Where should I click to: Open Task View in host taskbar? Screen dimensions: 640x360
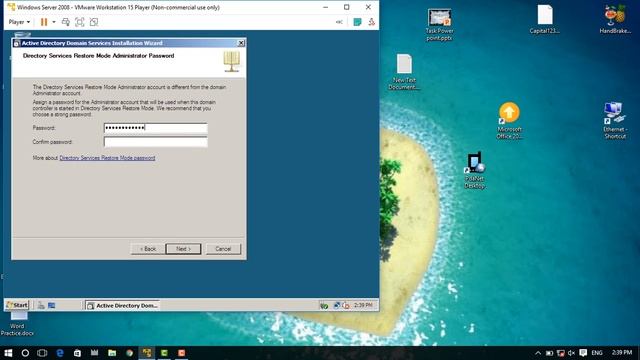[42, 353]
